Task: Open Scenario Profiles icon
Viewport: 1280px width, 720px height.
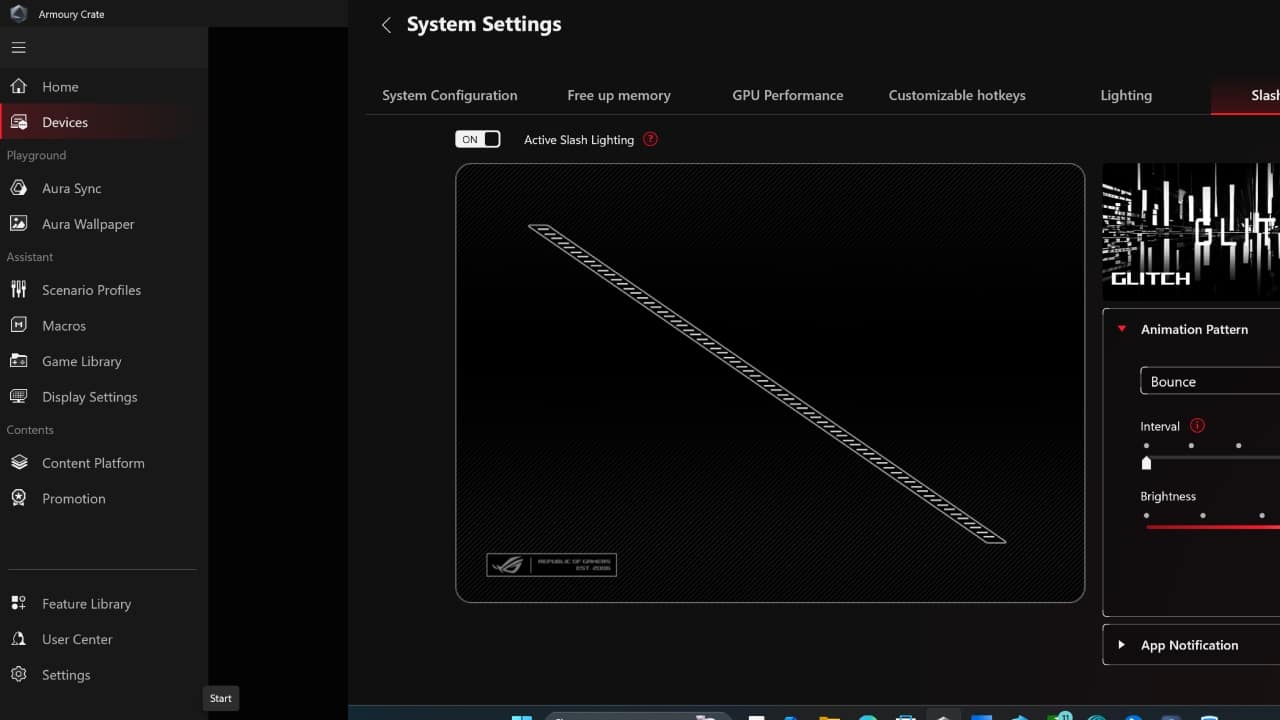Action: (x=18, y=290)
